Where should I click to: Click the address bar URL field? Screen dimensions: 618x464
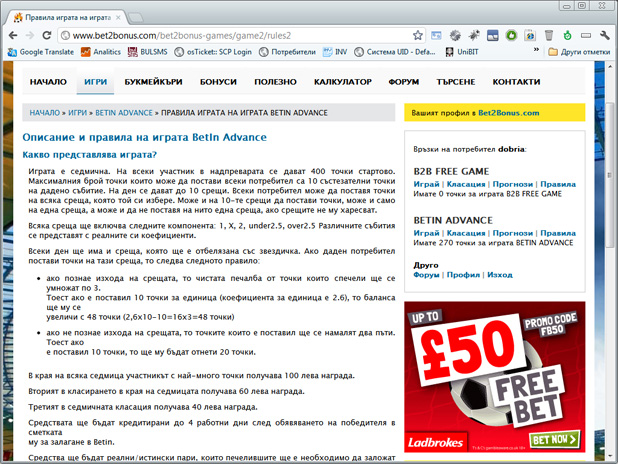[240, 35]
